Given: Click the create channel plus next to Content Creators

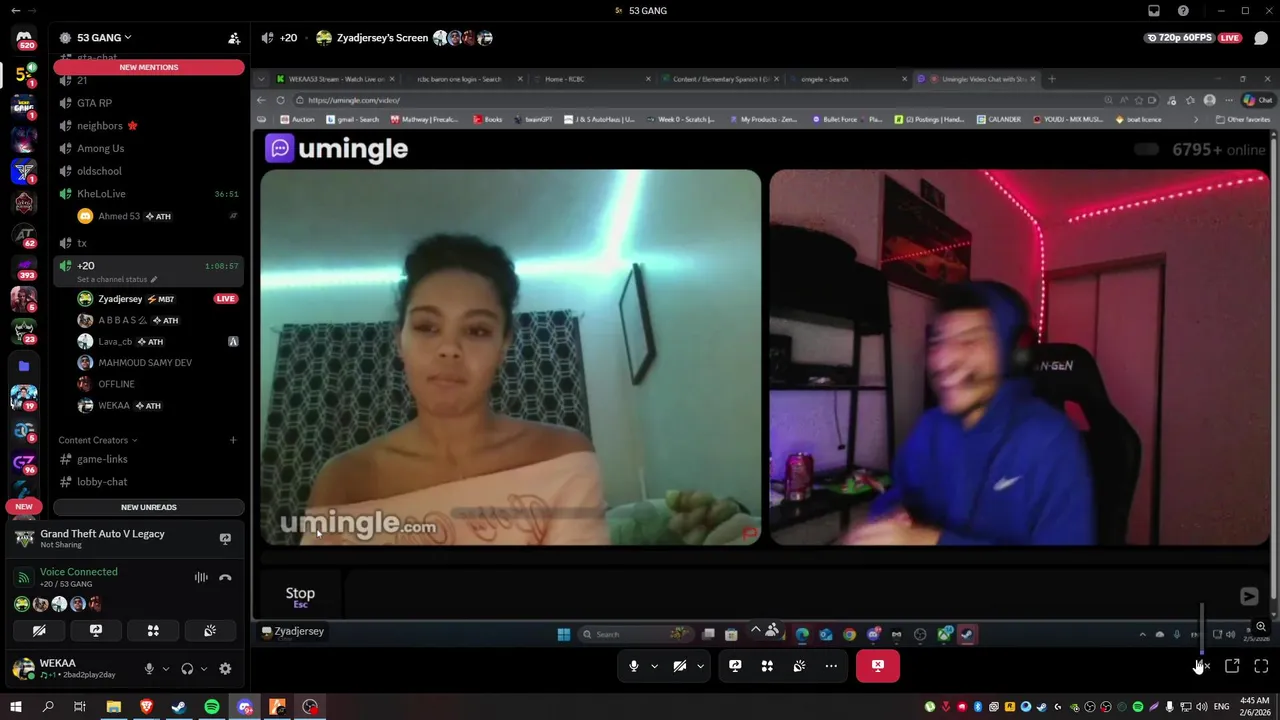Looking at the screenshot, I should pyautogui.click(x=233, y=440).
